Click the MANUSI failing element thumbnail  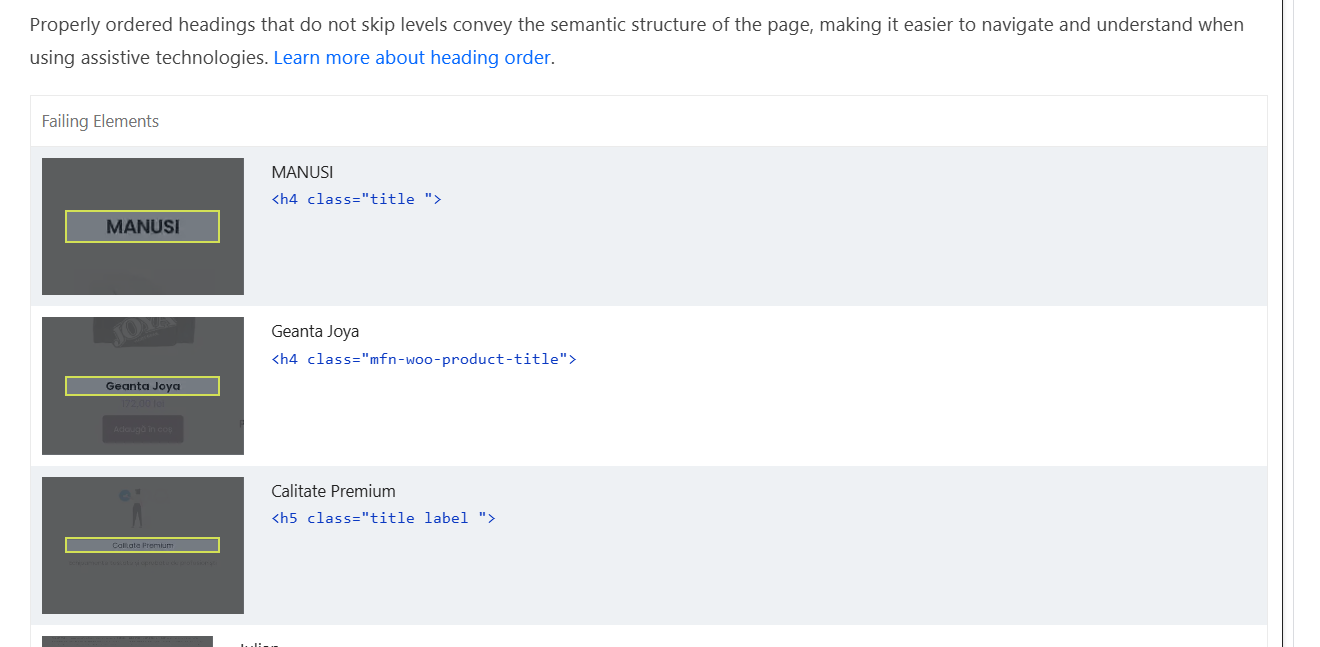[143, 226]
